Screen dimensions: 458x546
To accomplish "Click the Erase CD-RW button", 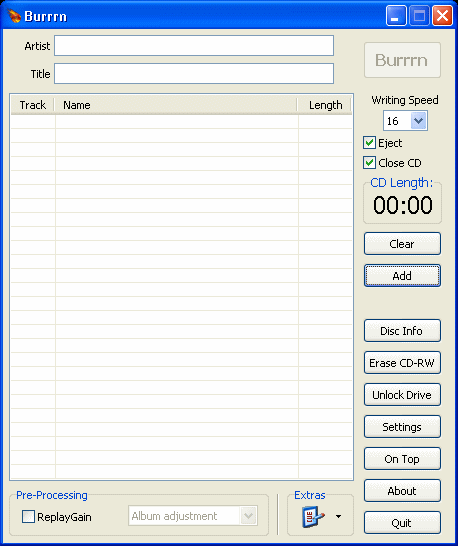I will click(x=402, y=363).
